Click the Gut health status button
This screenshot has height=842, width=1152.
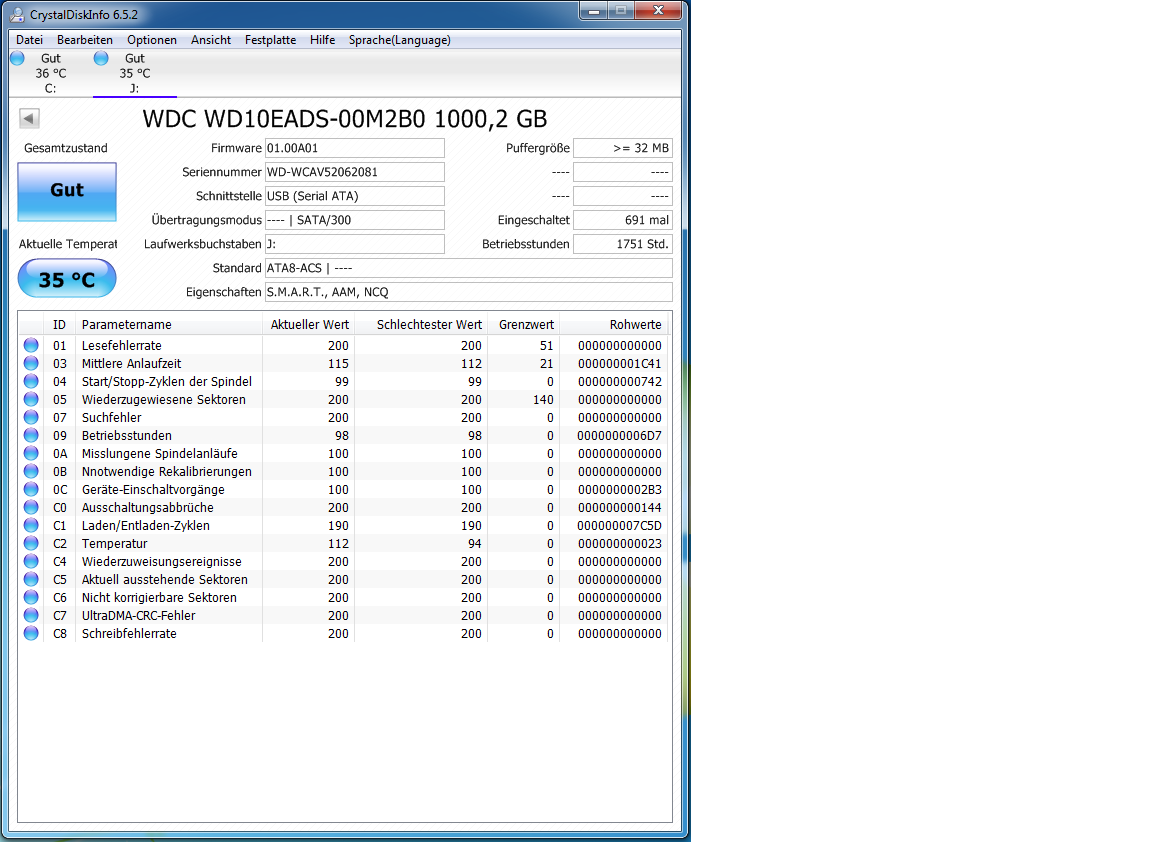67,191
